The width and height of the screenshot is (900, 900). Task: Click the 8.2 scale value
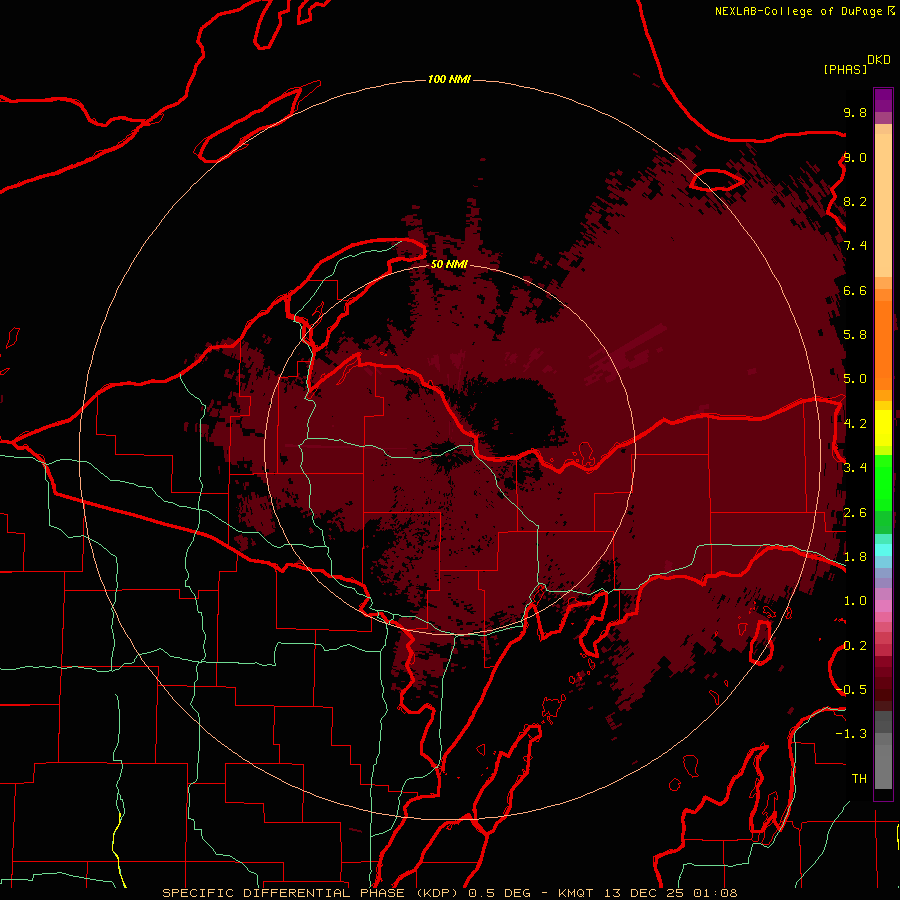[855, 201]
